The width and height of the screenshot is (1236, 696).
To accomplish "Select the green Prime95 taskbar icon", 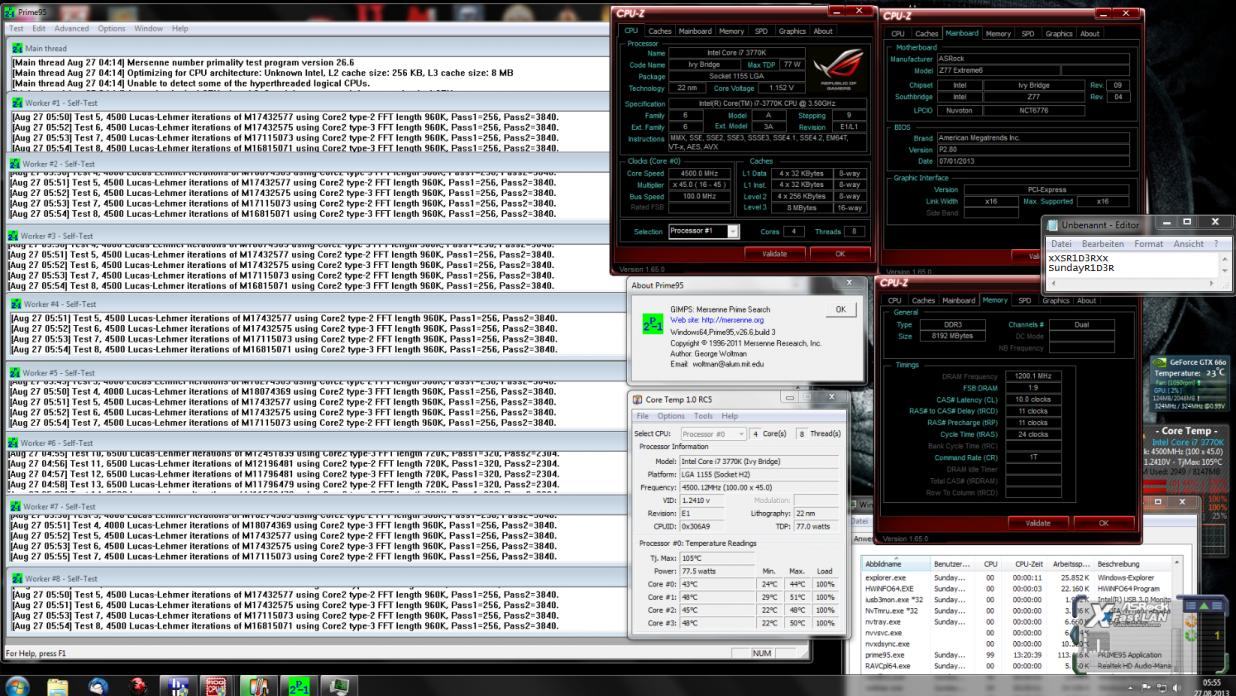I will click(x=298, y=686).
